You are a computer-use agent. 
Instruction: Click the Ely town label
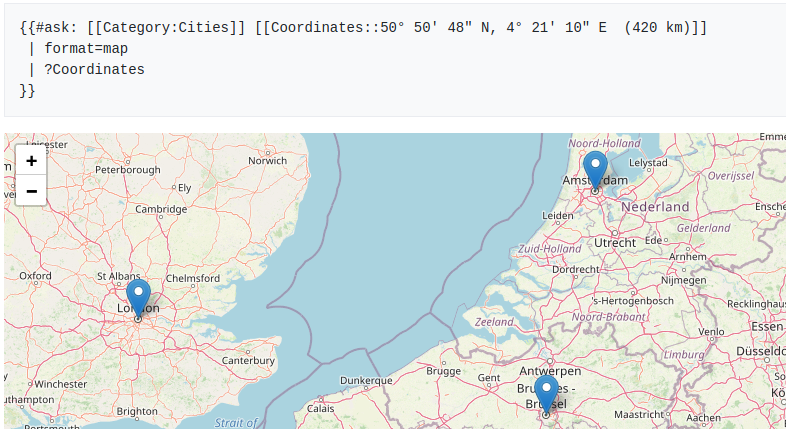click(x=184, y=188)
